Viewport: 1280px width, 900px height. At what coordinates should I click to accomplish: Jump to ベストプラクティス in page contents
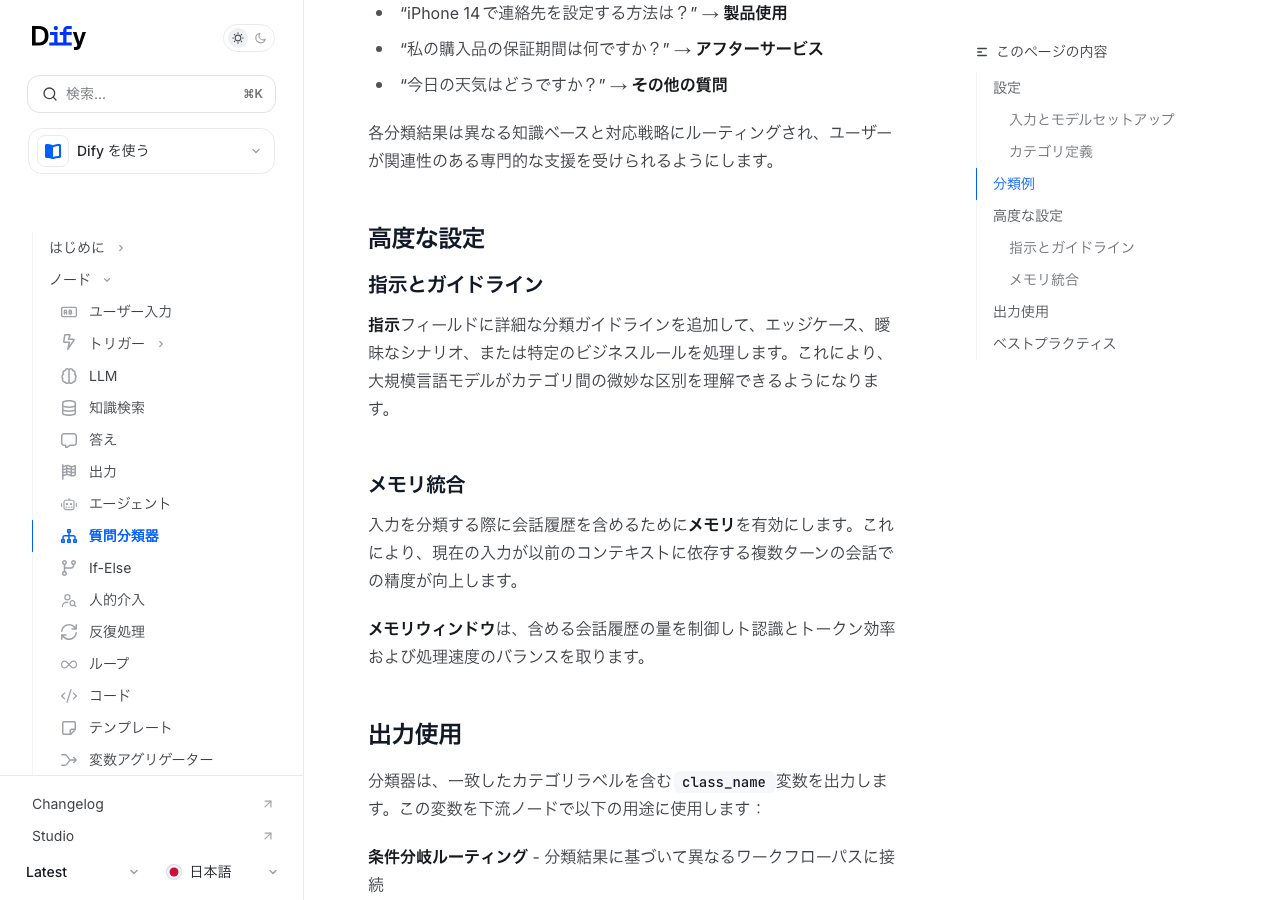[x=1054, y=344]
